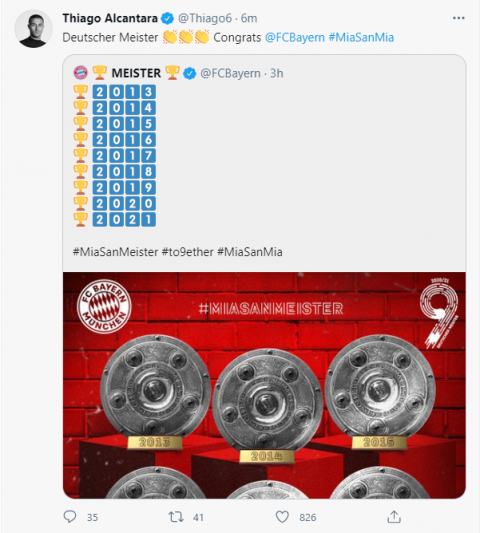The image size is (480, 533).
Task: Click the 3h timestamp of quoted tweet
Action: pyautogui.click(x=276, y=73)
